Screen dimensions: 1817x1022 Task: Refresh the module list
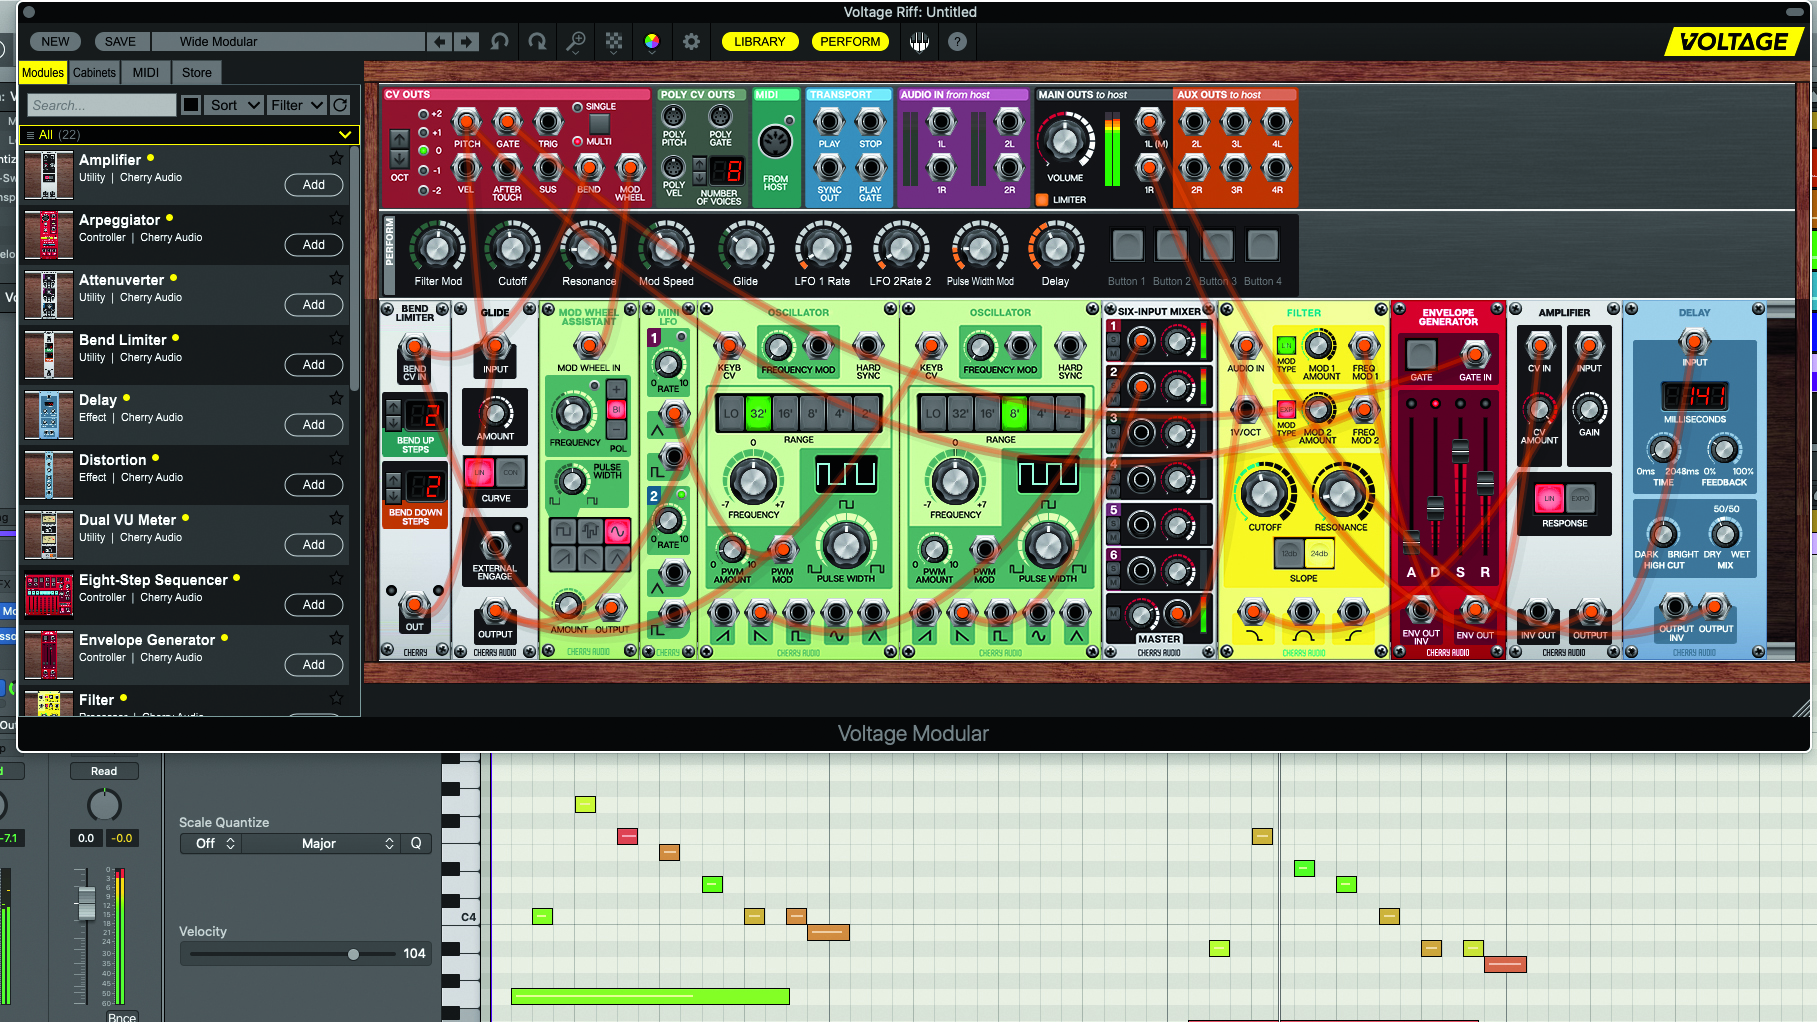pyautogui.click(x=340, y=105)
